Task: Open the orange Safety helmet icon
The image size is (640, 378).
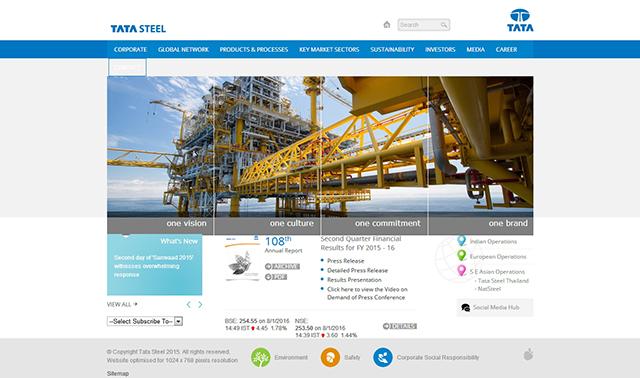Action: coord(330,357)
